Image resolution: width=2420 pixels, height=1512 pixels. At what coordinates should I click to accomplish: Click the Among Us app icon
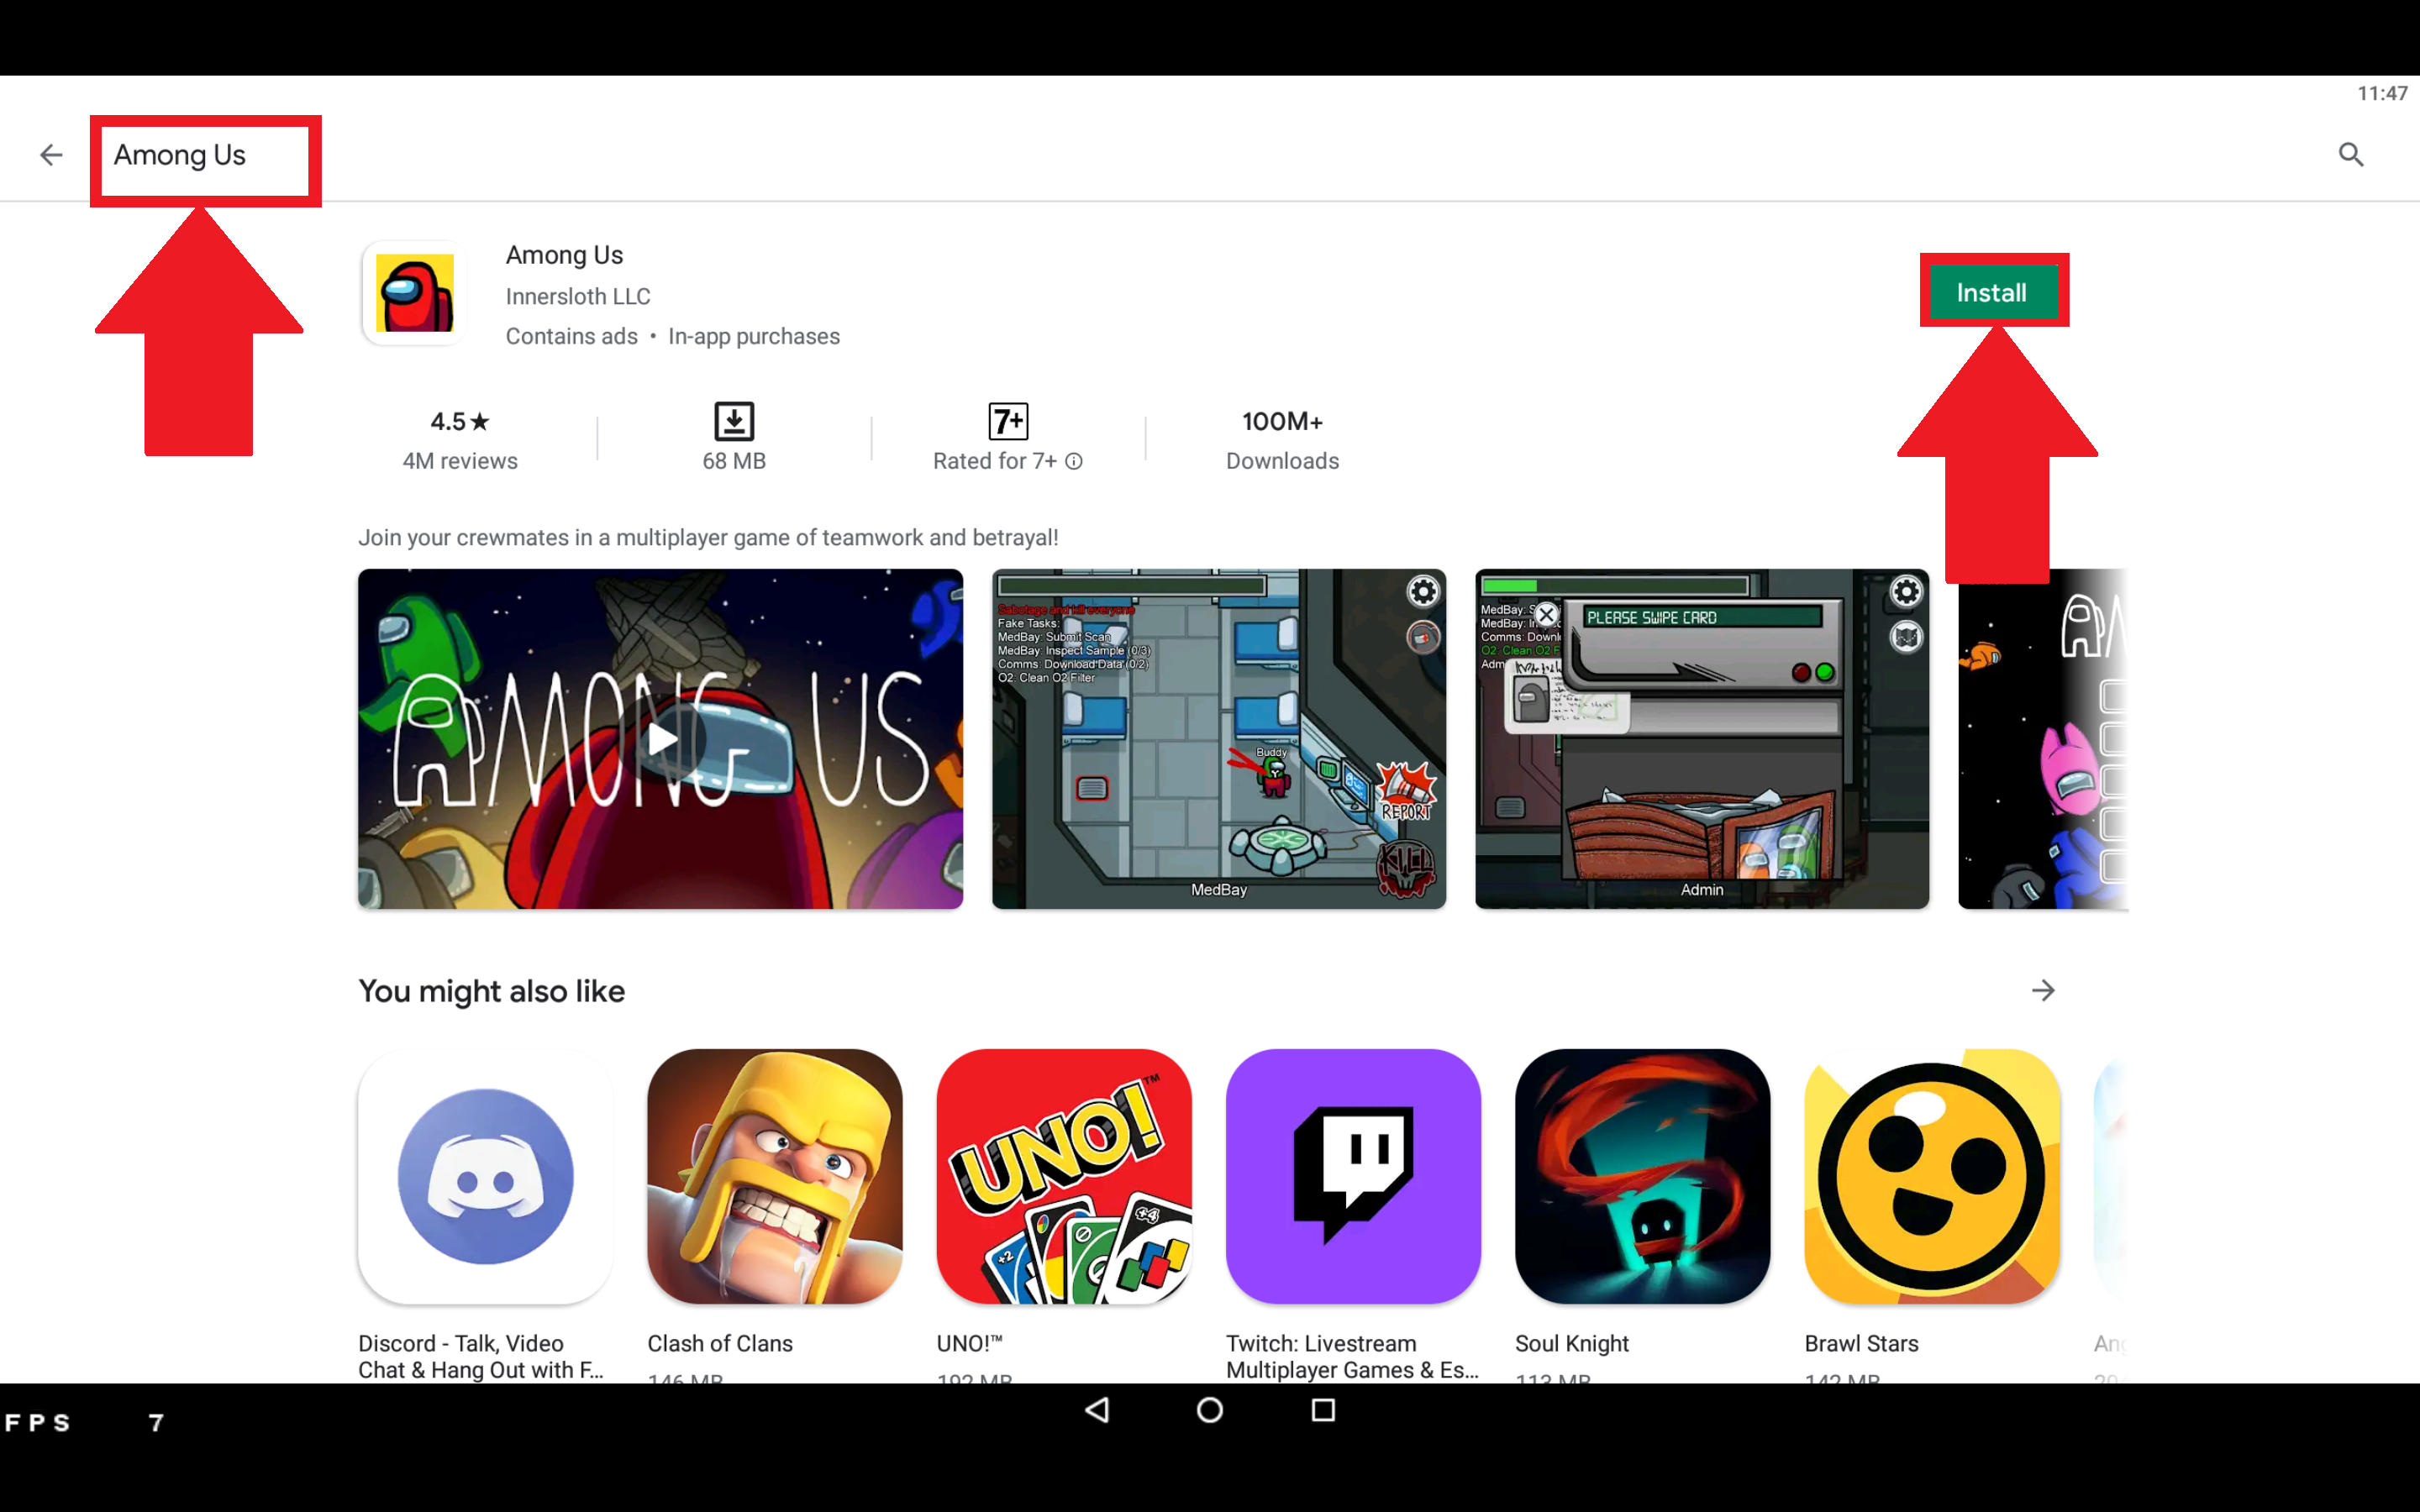413,292
